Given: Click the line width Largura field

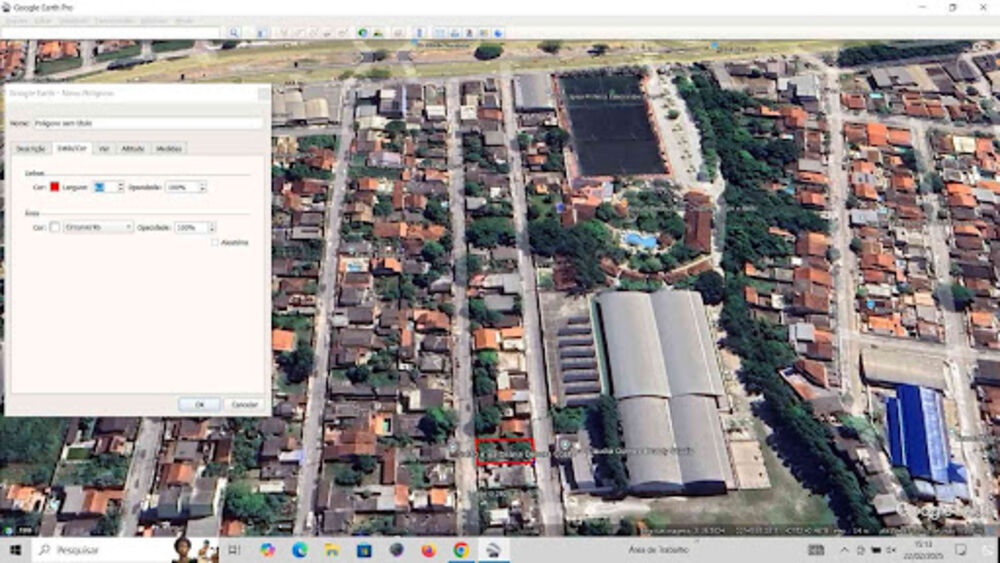Looking at the screenshot, I should pos(105,187).
